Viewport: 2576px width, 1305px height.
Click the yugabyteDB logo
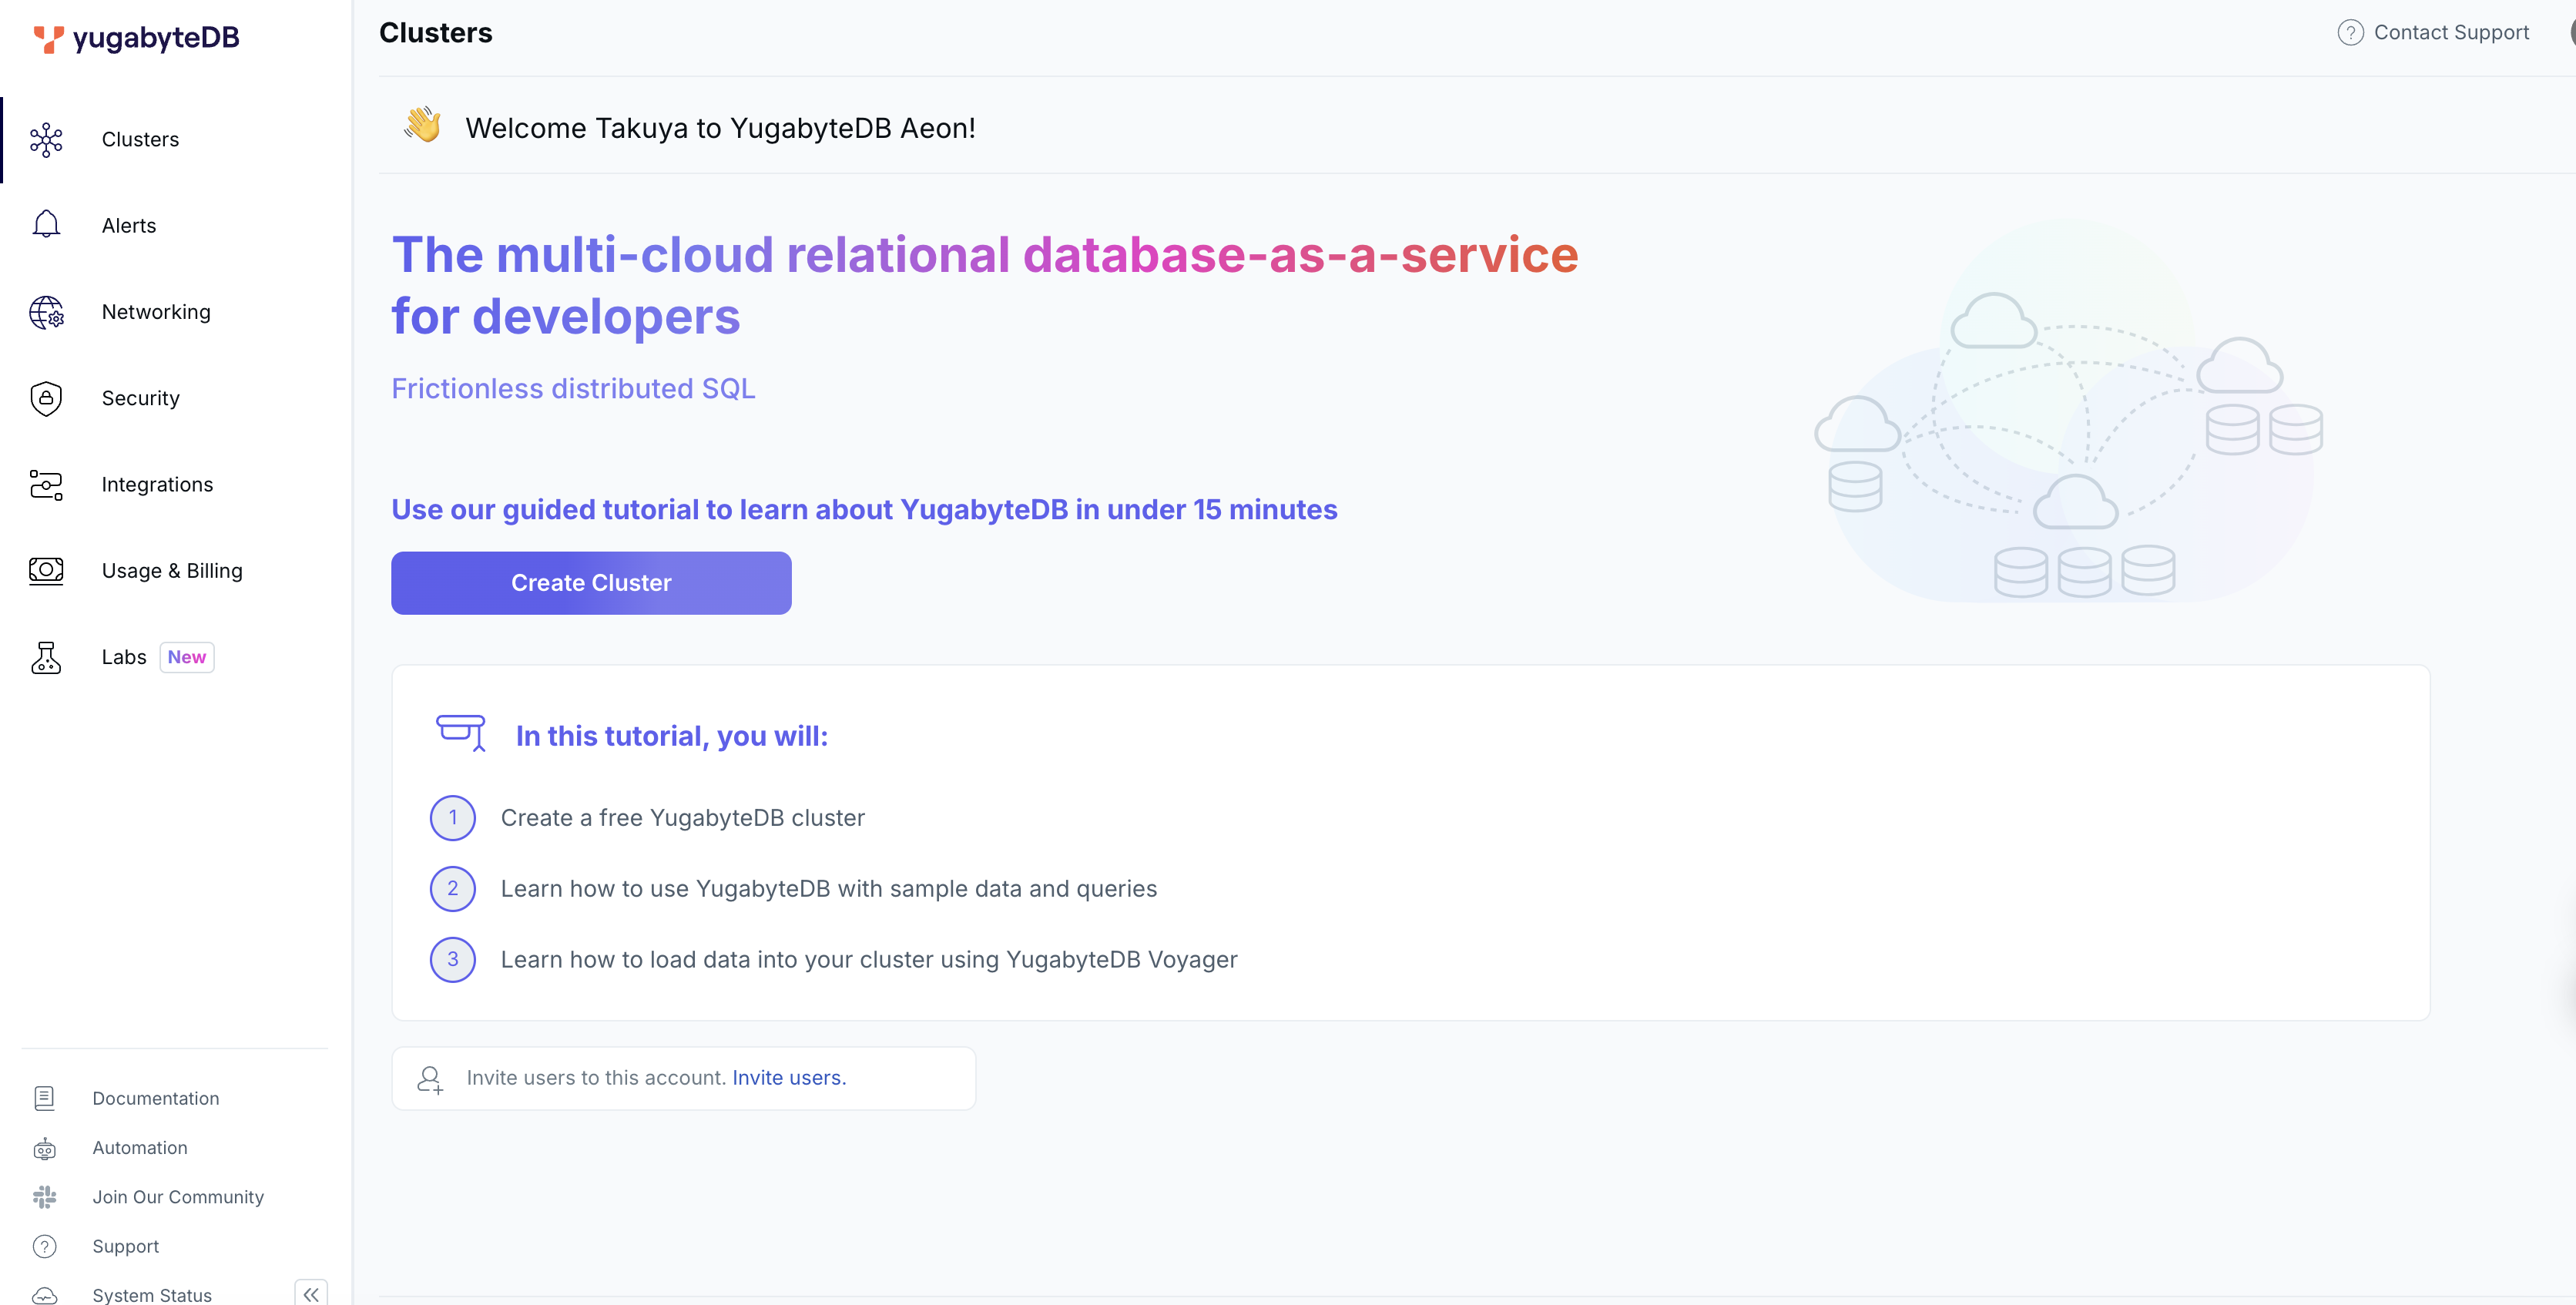coord(136,38)
